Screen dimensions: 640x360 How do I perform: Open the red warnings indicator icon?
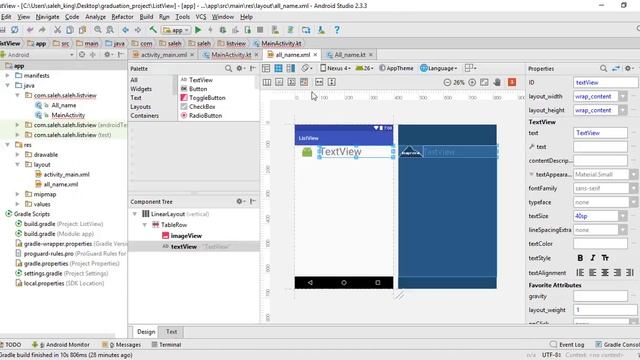[x=512, y=82]
